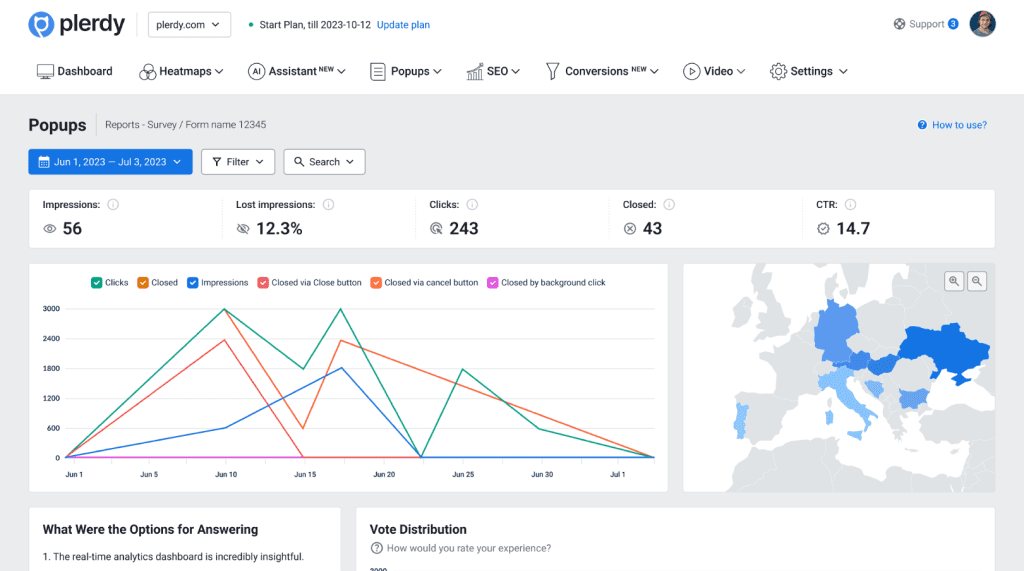
Task: Click the Conversions funnel icon
Action: point(552,71)
